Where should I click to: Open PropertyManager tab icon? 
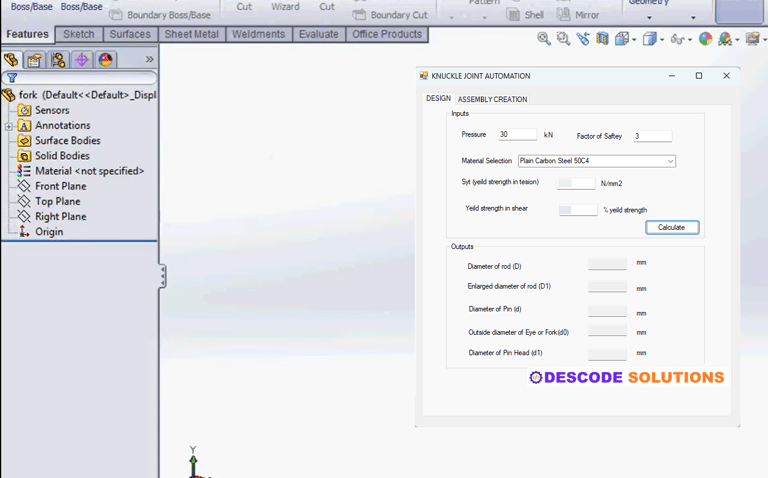pos(34,60)
